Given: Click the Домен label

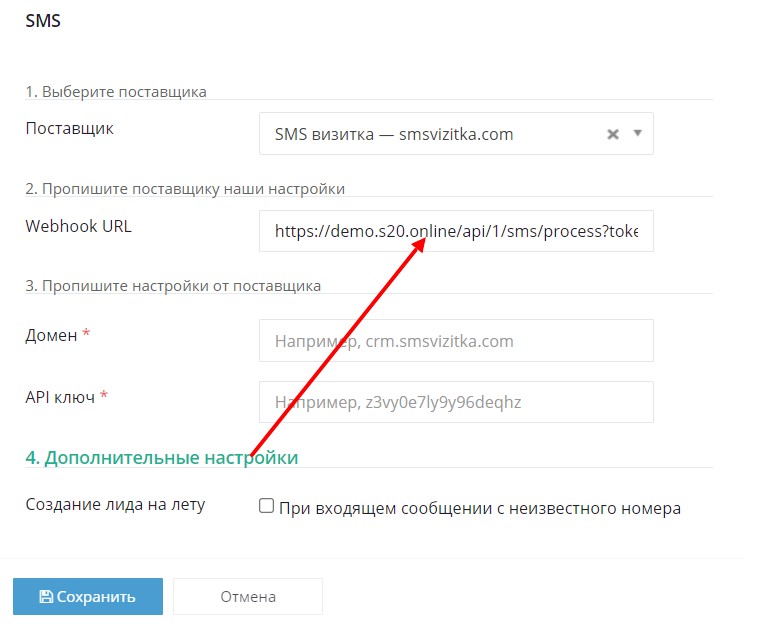Looking at the screenshot, I should tap(51, 336).
